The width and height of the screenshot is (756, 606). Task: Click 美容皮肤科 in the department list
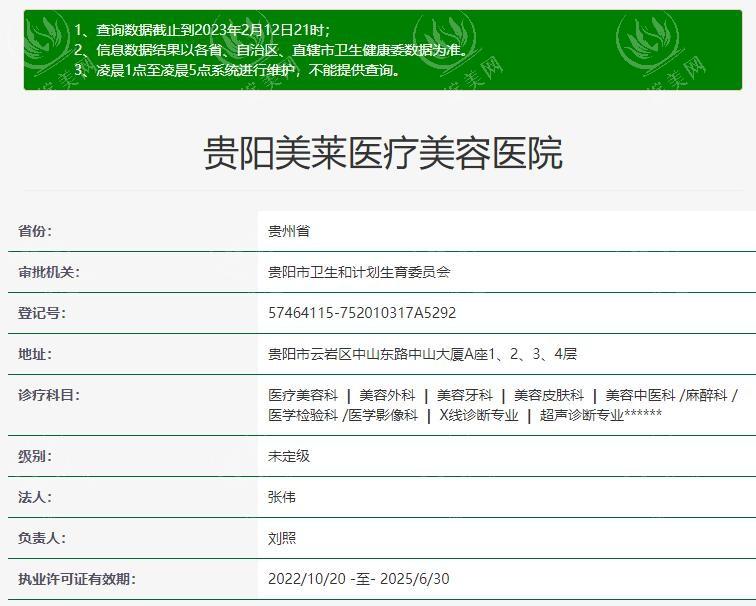coord(547,396)
